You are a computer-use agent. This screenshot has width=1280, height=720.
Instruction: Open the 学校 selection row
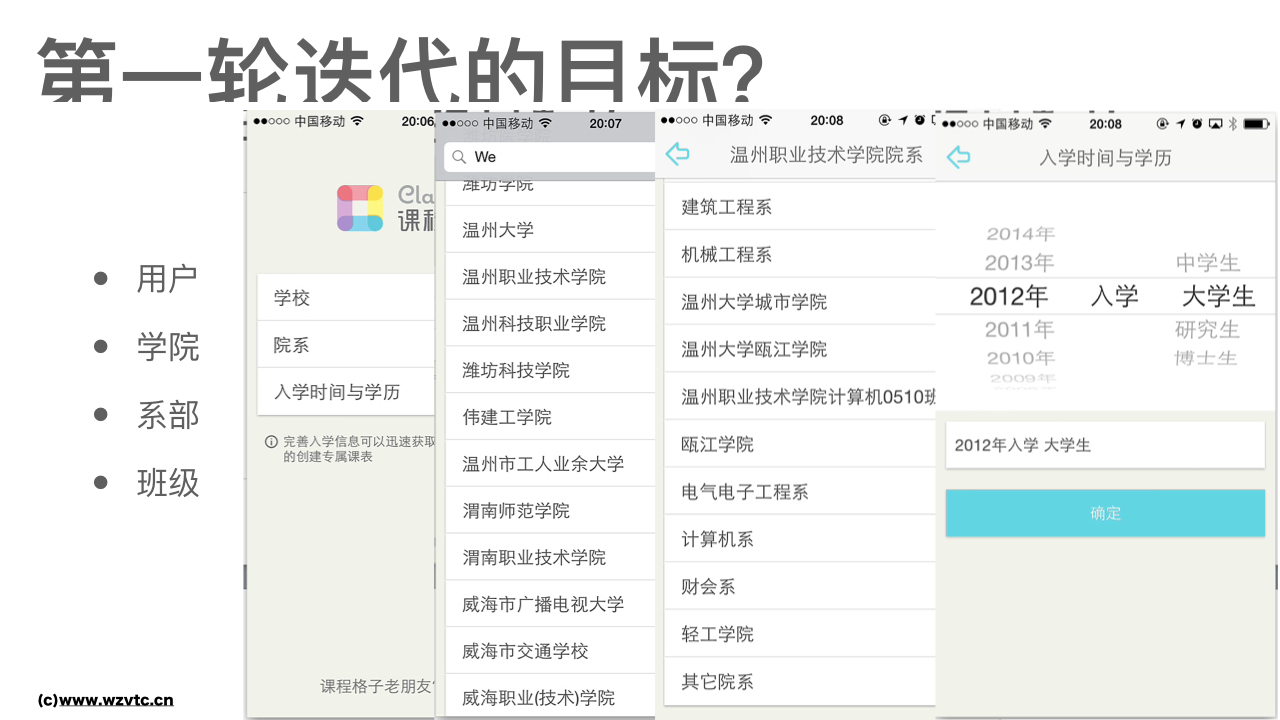click(x=345, y=298)
